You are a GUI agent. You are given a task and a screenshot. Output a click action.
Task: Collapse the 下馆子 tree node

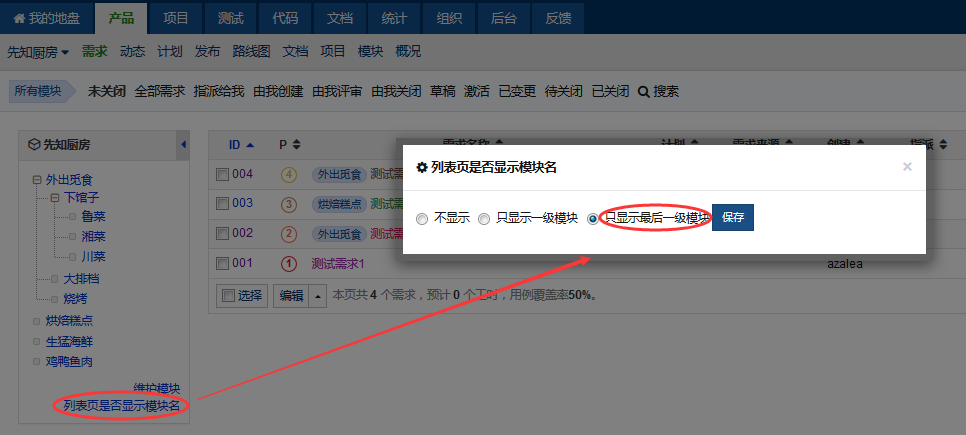click(x=55, y=198)
